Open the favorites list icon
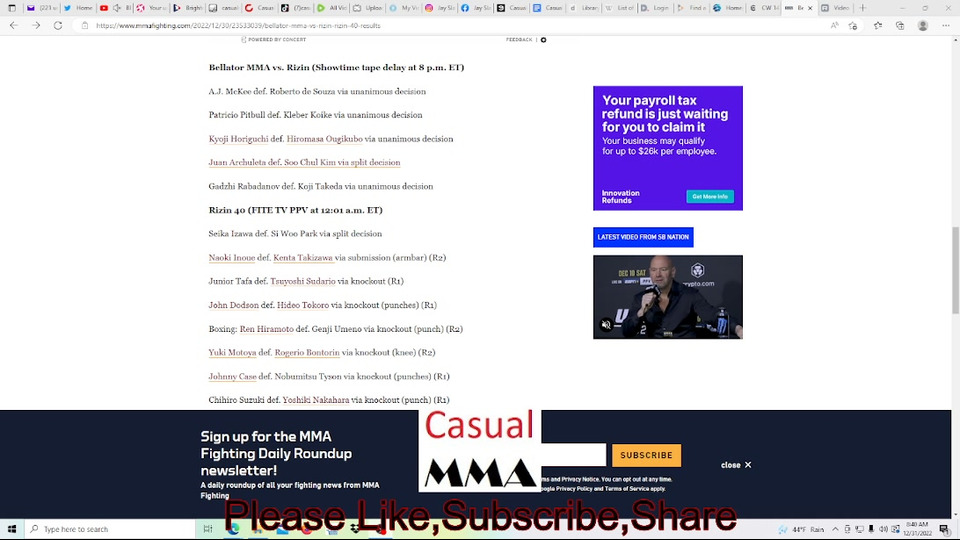Image resolution: width=960 pixels, height=540 pixels. pos(878,26)
